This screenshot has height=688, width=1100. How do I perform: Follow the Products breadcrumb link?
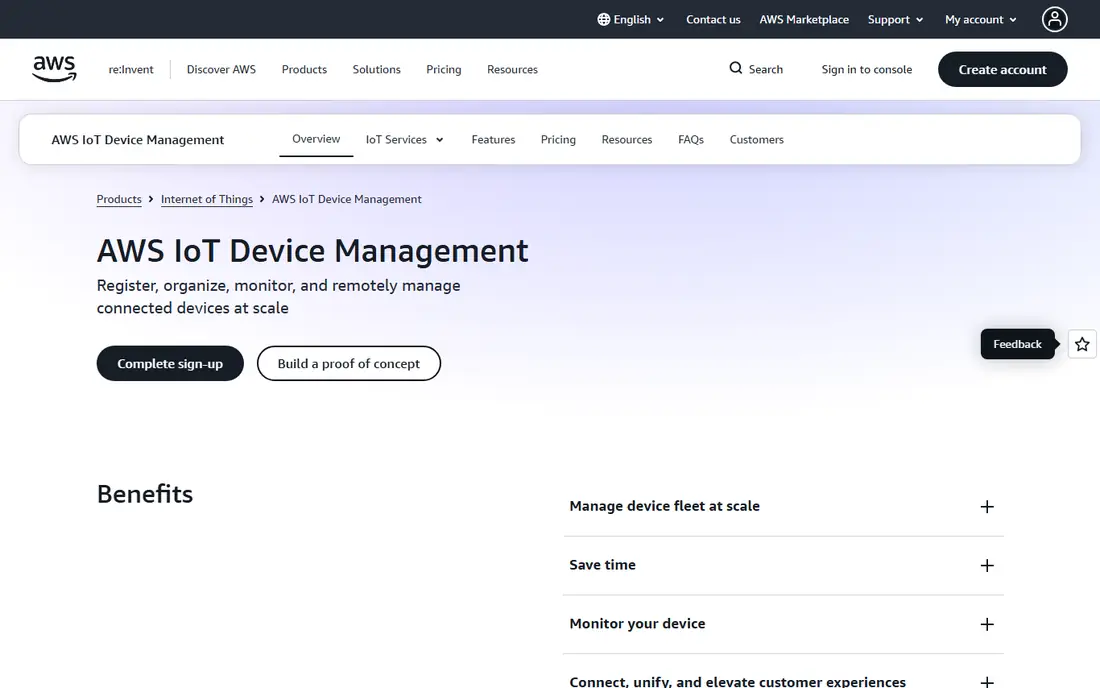click(x=119, y=199)
